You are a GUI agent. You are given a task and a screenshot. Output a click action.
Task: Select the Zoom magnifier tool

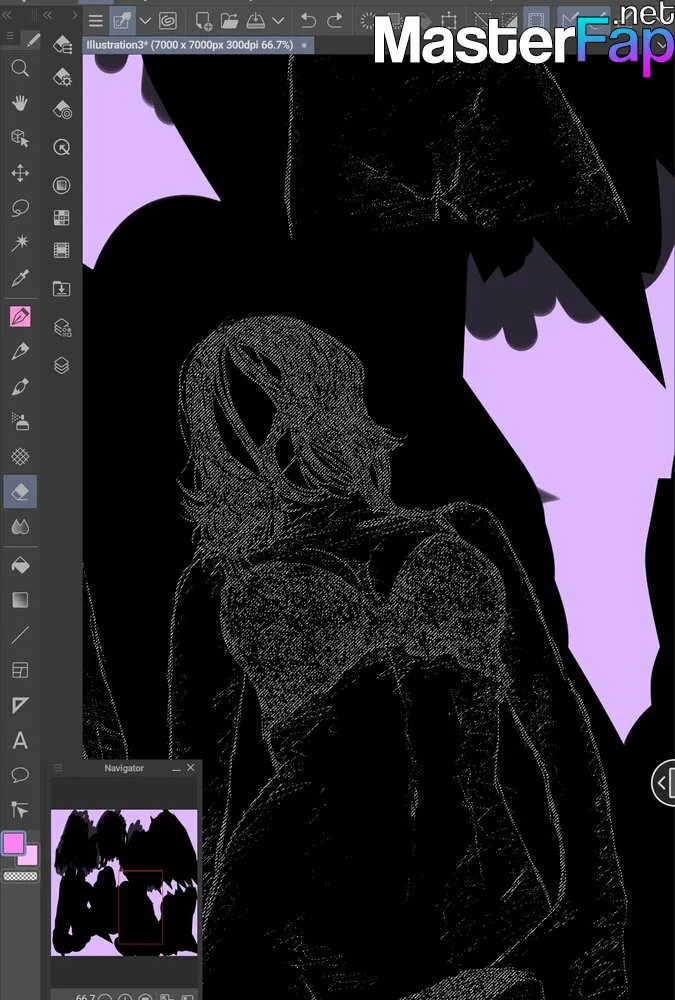pos(20,68)
